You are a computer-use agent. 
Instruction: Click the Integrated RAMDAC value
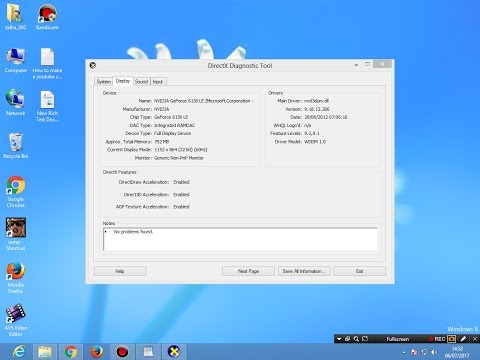(x=174, y=125)
